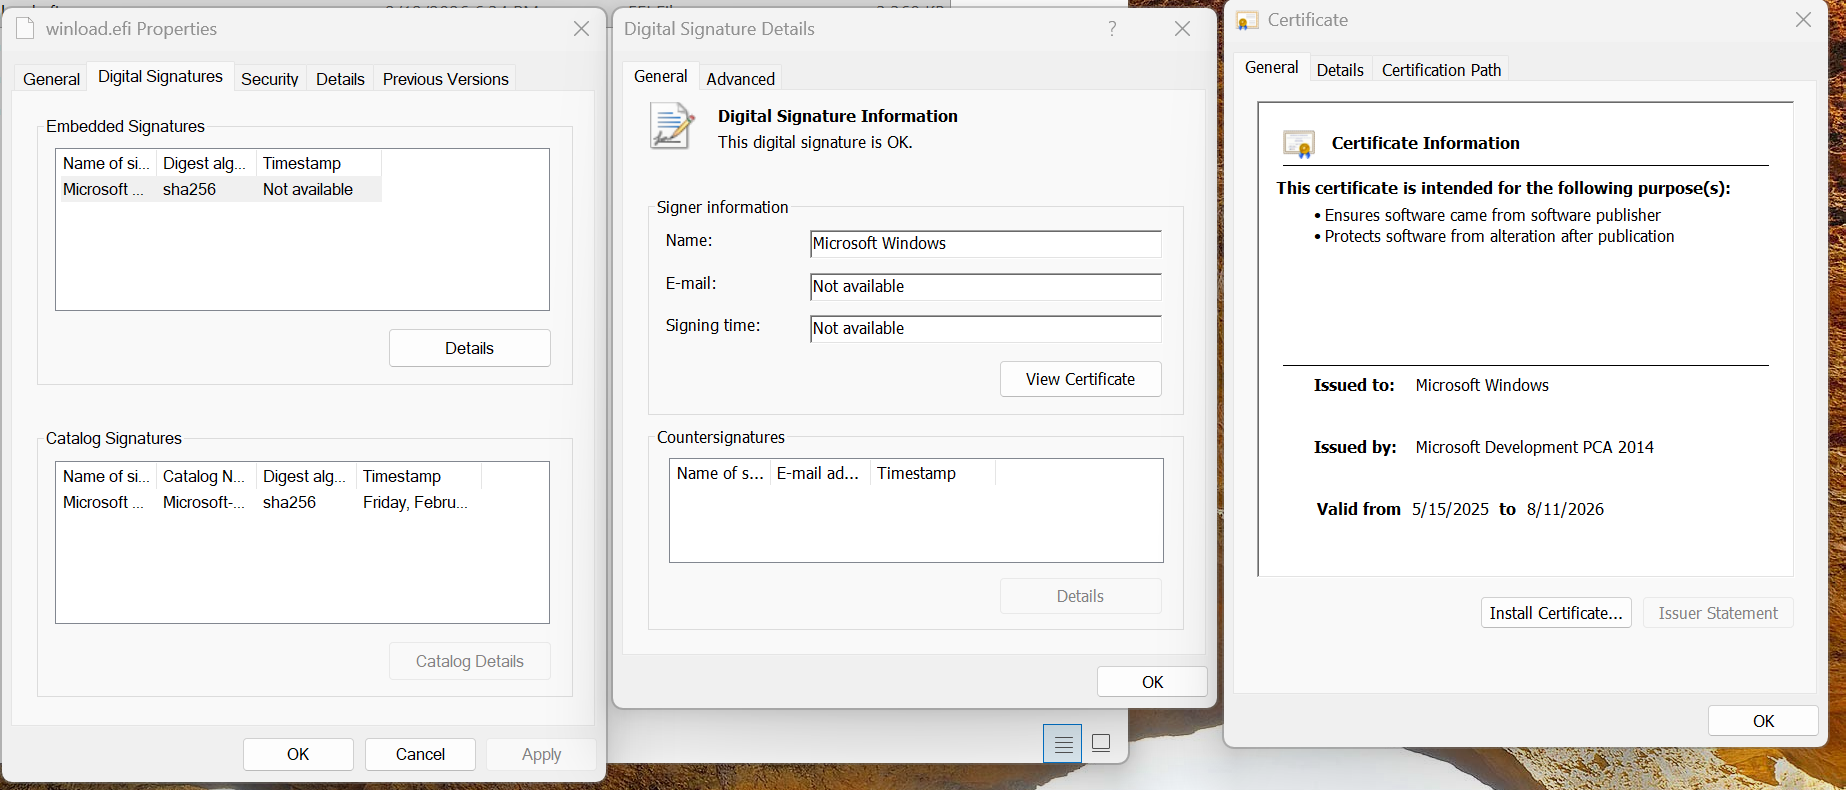Image resolution: width=1846 pixels, height=790 pixels.
Task: Click the certificate icon in Certificate title bar
Action: (x=1247, y=20)
